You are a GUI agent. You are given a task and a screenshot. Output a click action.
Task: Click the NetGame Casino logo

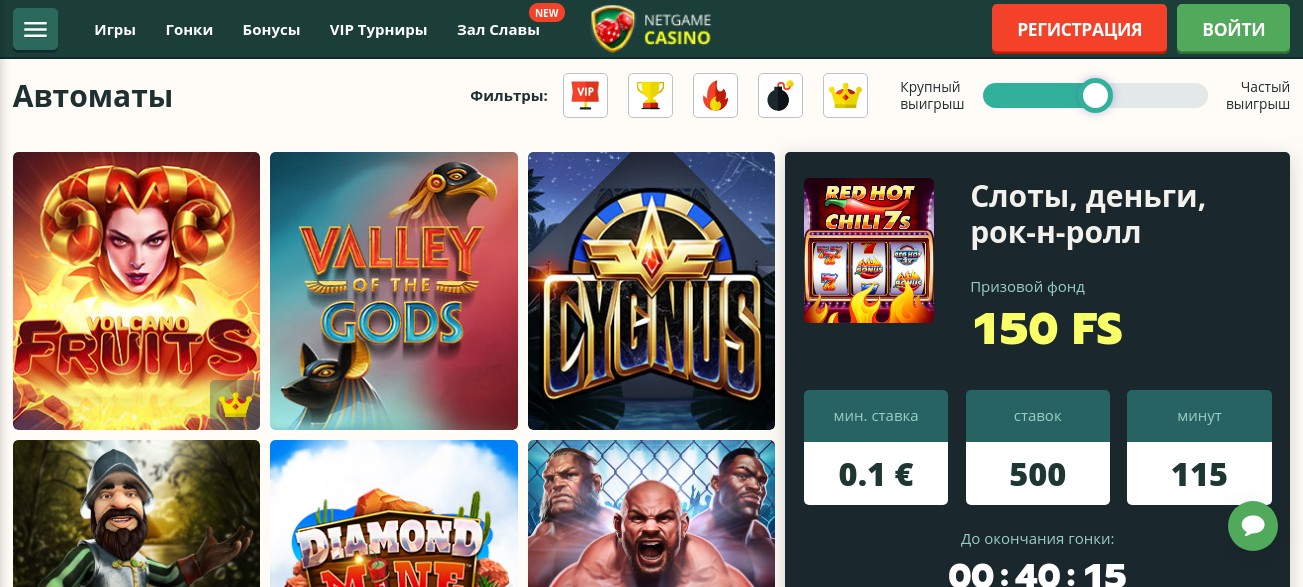(651, 29)
